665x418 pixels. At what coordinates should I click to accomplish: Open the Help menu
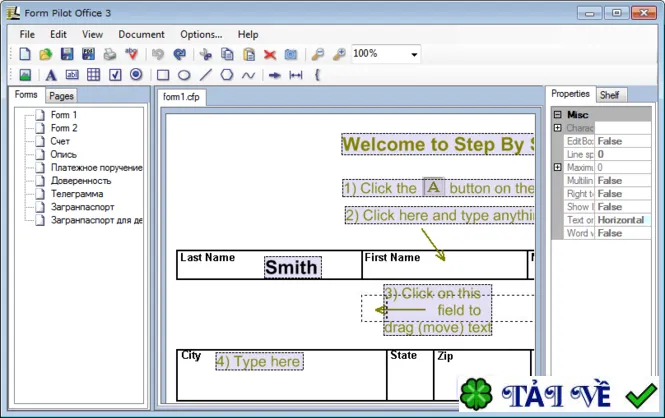248,34
